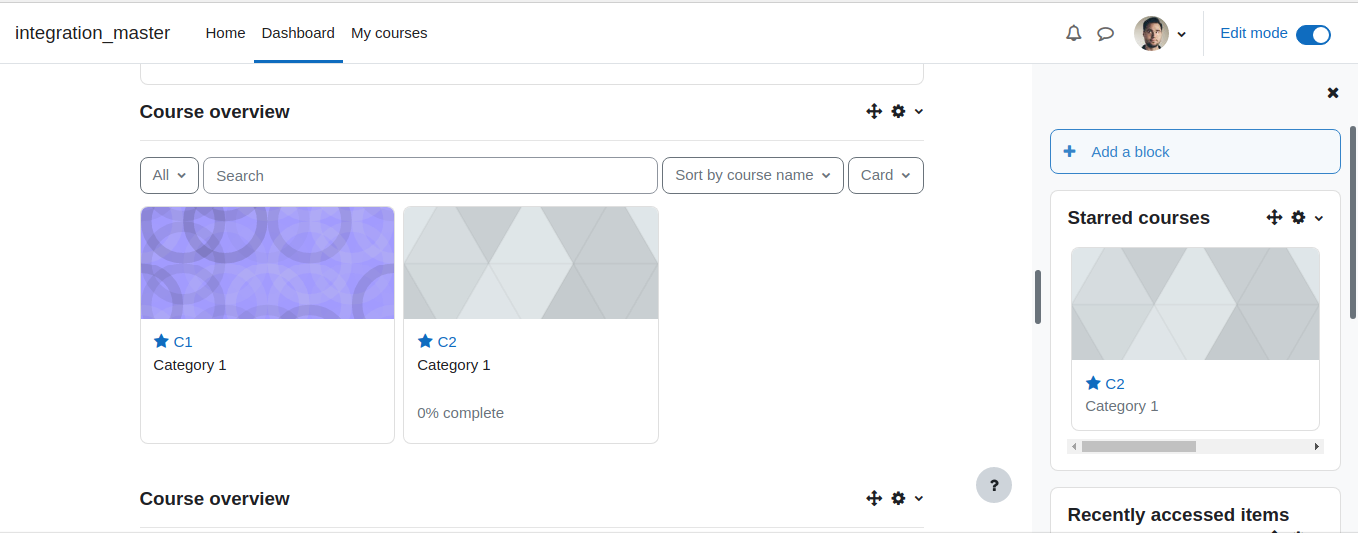Expand the Sort by course name dropdown

click(753, 175)
